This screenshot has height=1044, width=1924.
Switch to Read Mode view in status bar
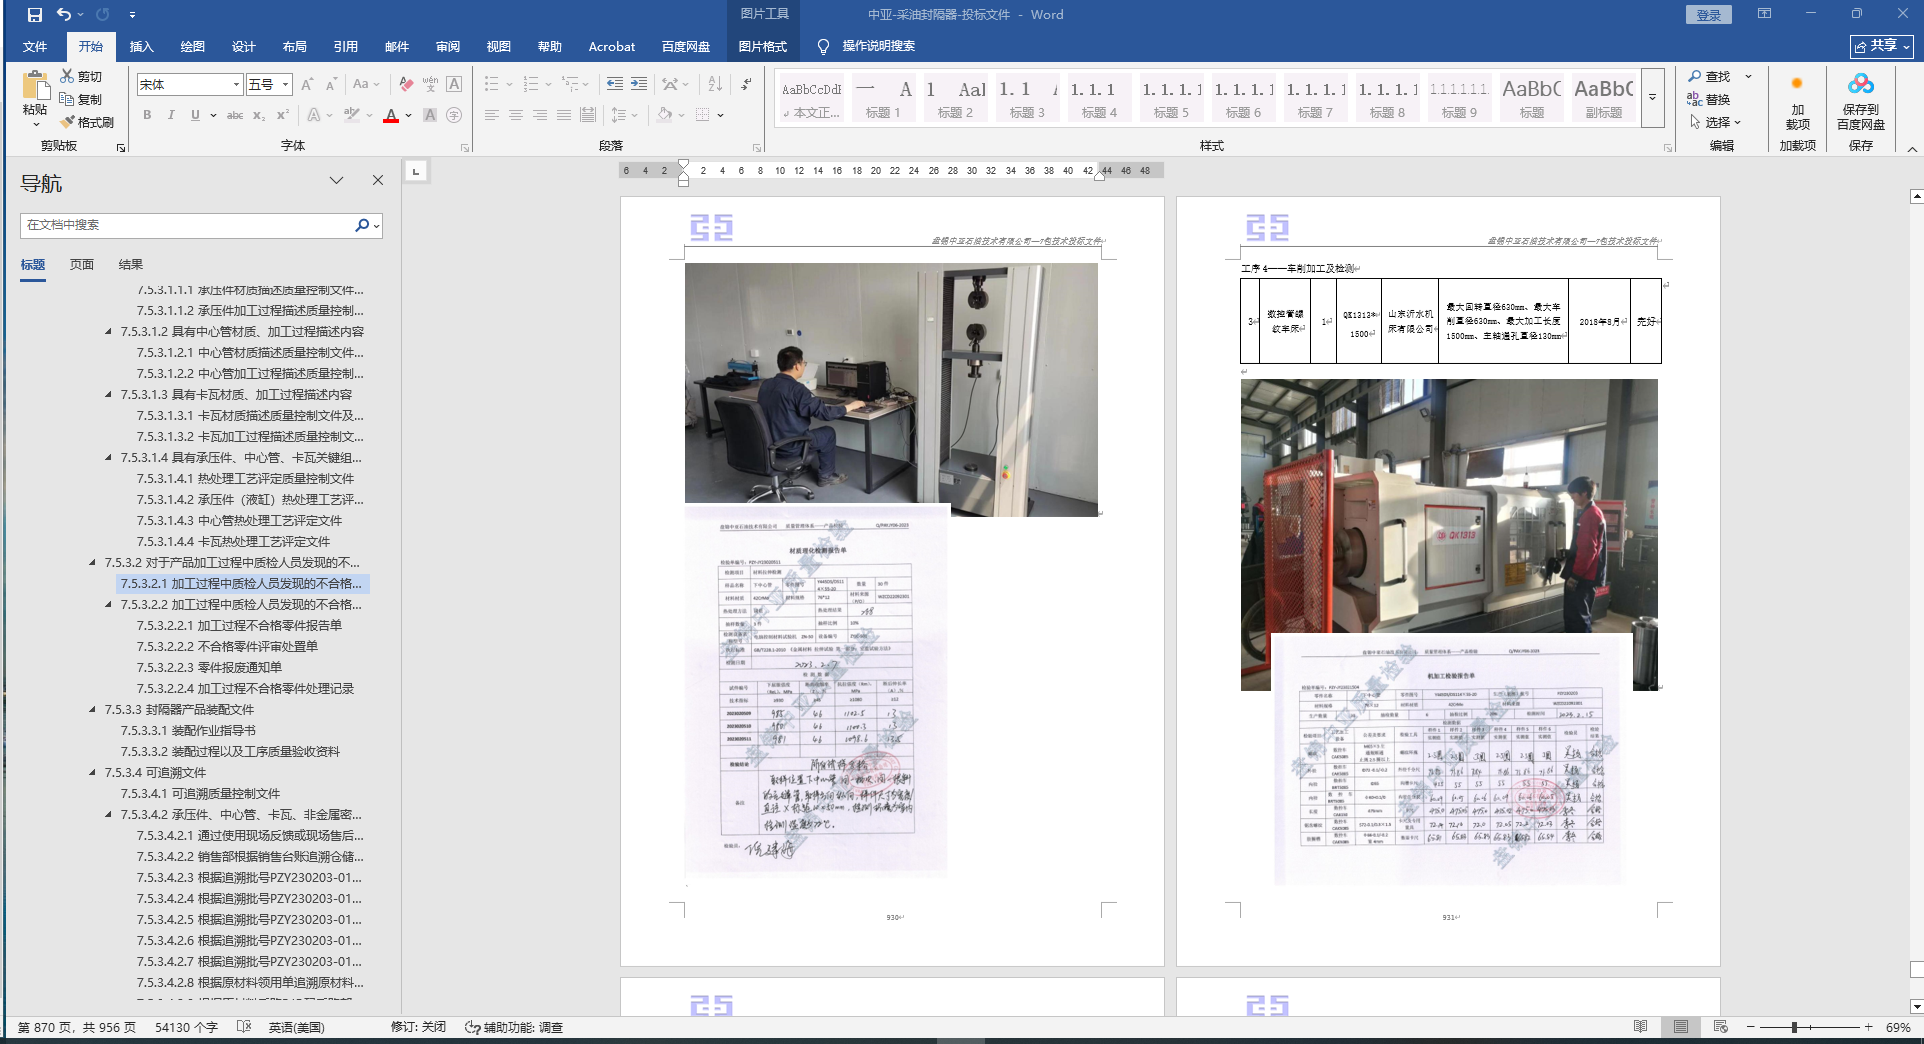[x=1640, y=1027]
